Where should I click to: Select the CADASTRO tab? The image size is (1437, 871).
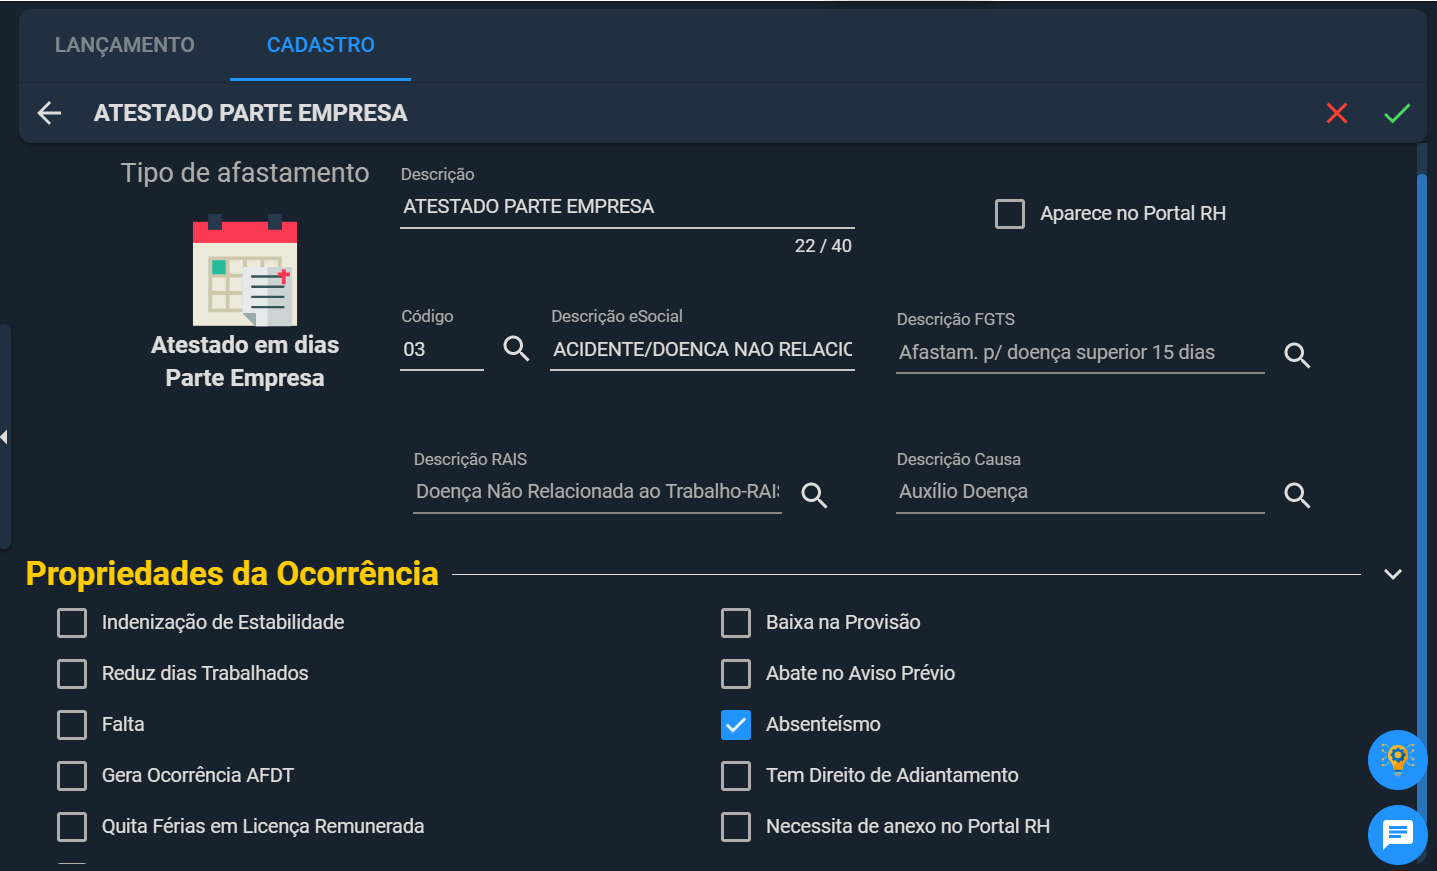tap(321, 45)
